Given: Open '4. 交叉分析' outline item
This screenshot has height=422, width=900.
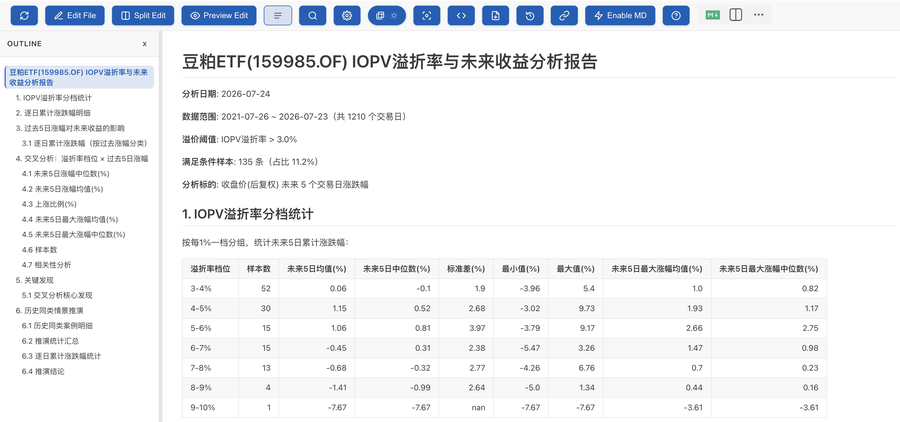Looking at the screenshot, I should coord(82,158).
